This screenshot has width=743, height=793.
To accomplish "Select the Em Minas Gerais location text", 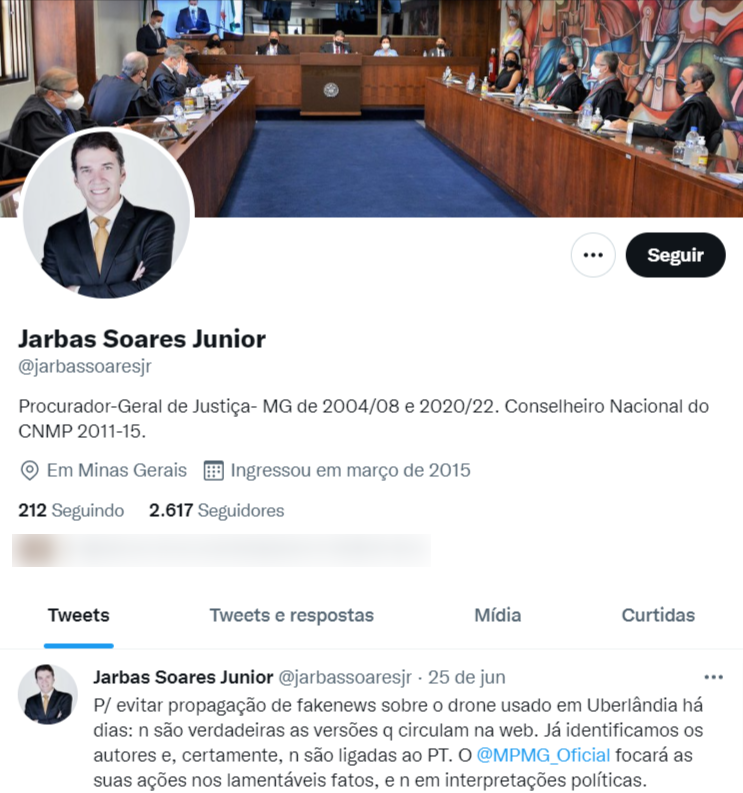I will pyautogui.click(x=117, y=470).
